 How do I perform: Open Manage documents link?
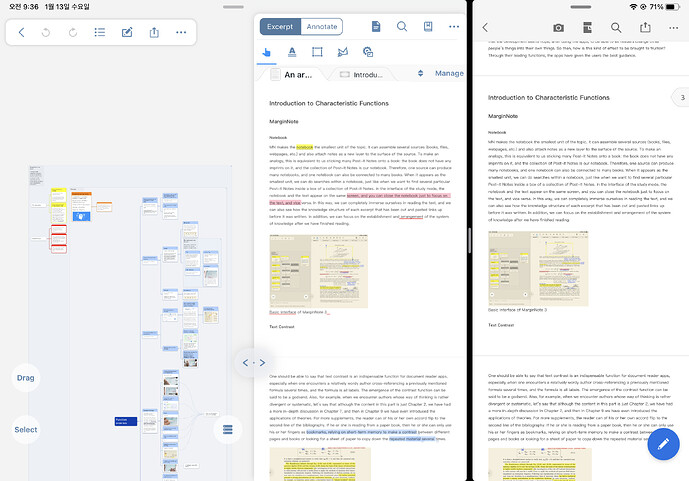click(449, 73)
